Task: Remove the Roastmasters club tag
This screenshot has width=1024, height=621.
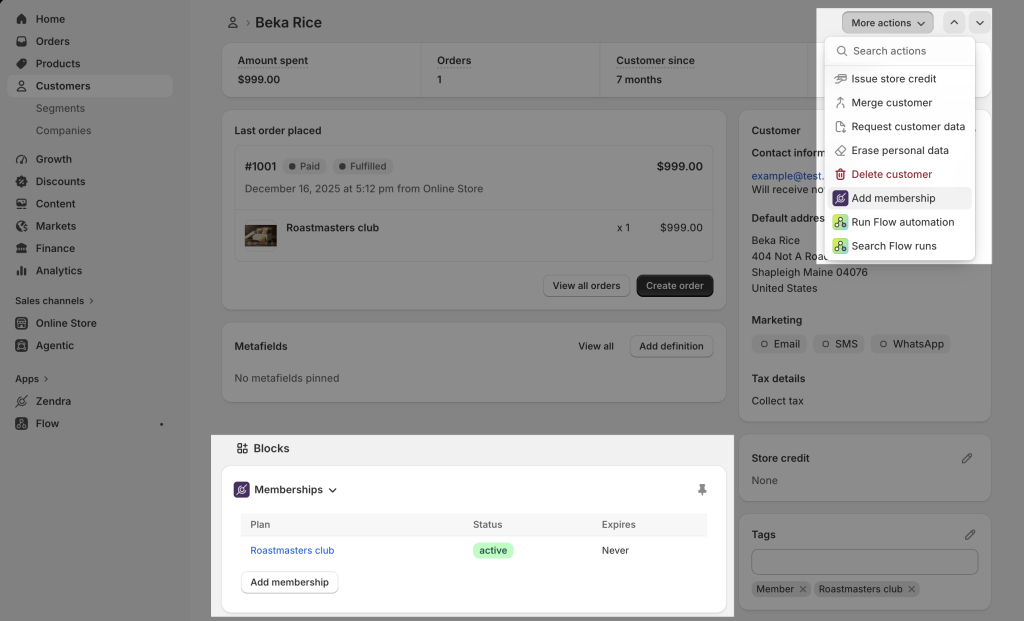Action: pyautogui.click(x=911, y=589)
